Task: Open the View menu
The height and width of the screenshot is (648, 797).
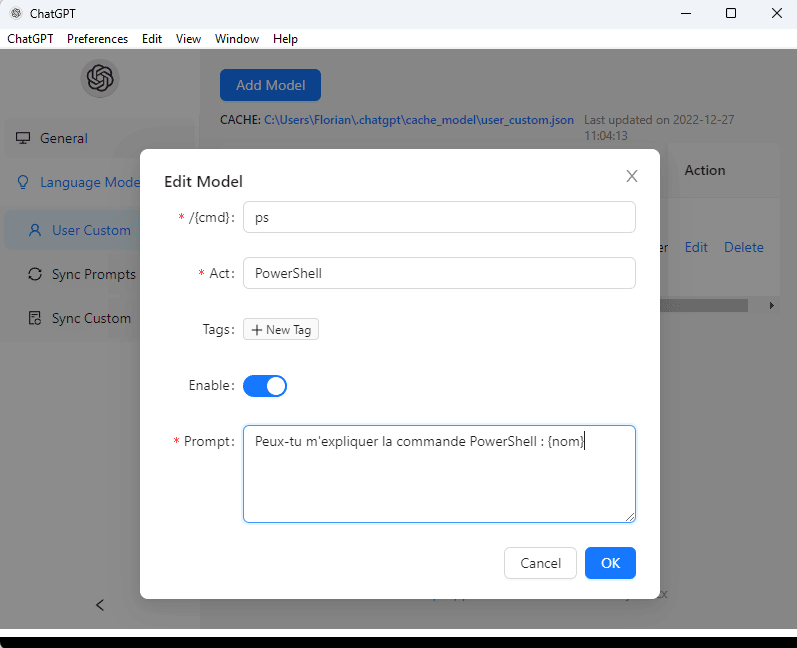Action: click(x=188, y=39)
